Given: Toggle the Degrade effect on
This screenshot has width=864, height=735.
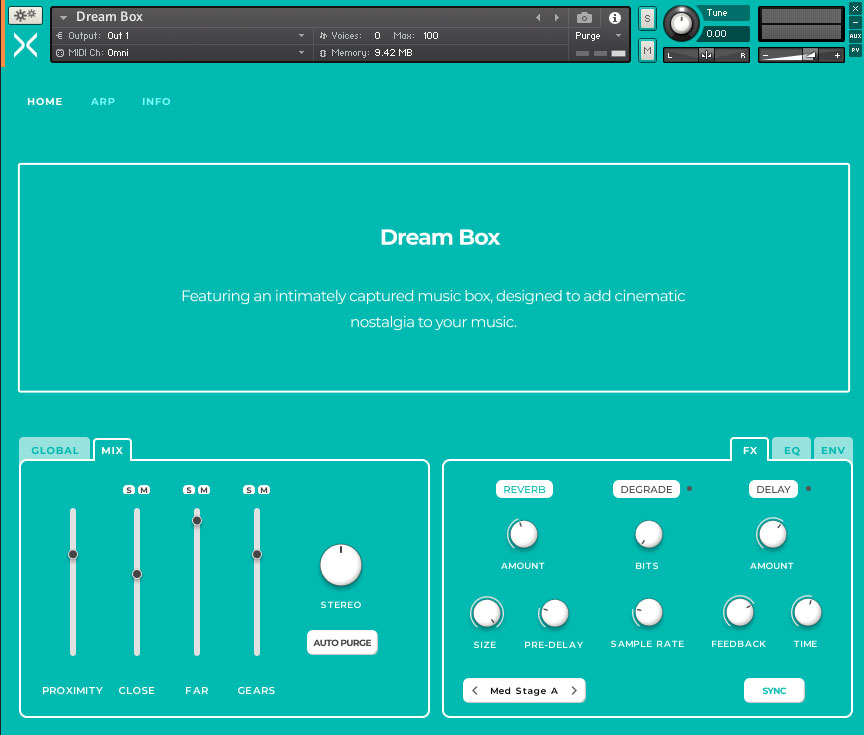Looking at the screenshot, I should point(645,490).
